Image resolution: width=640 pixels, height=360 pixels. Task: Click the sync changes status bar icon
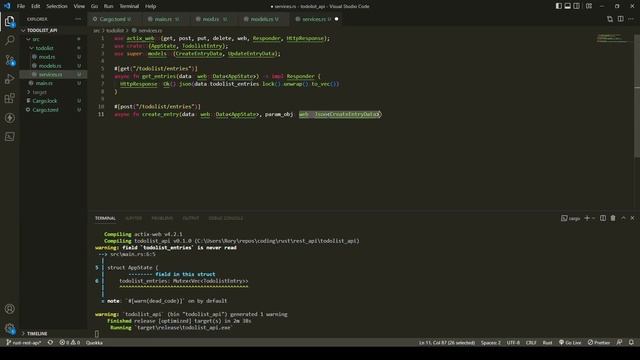(50, 342)
